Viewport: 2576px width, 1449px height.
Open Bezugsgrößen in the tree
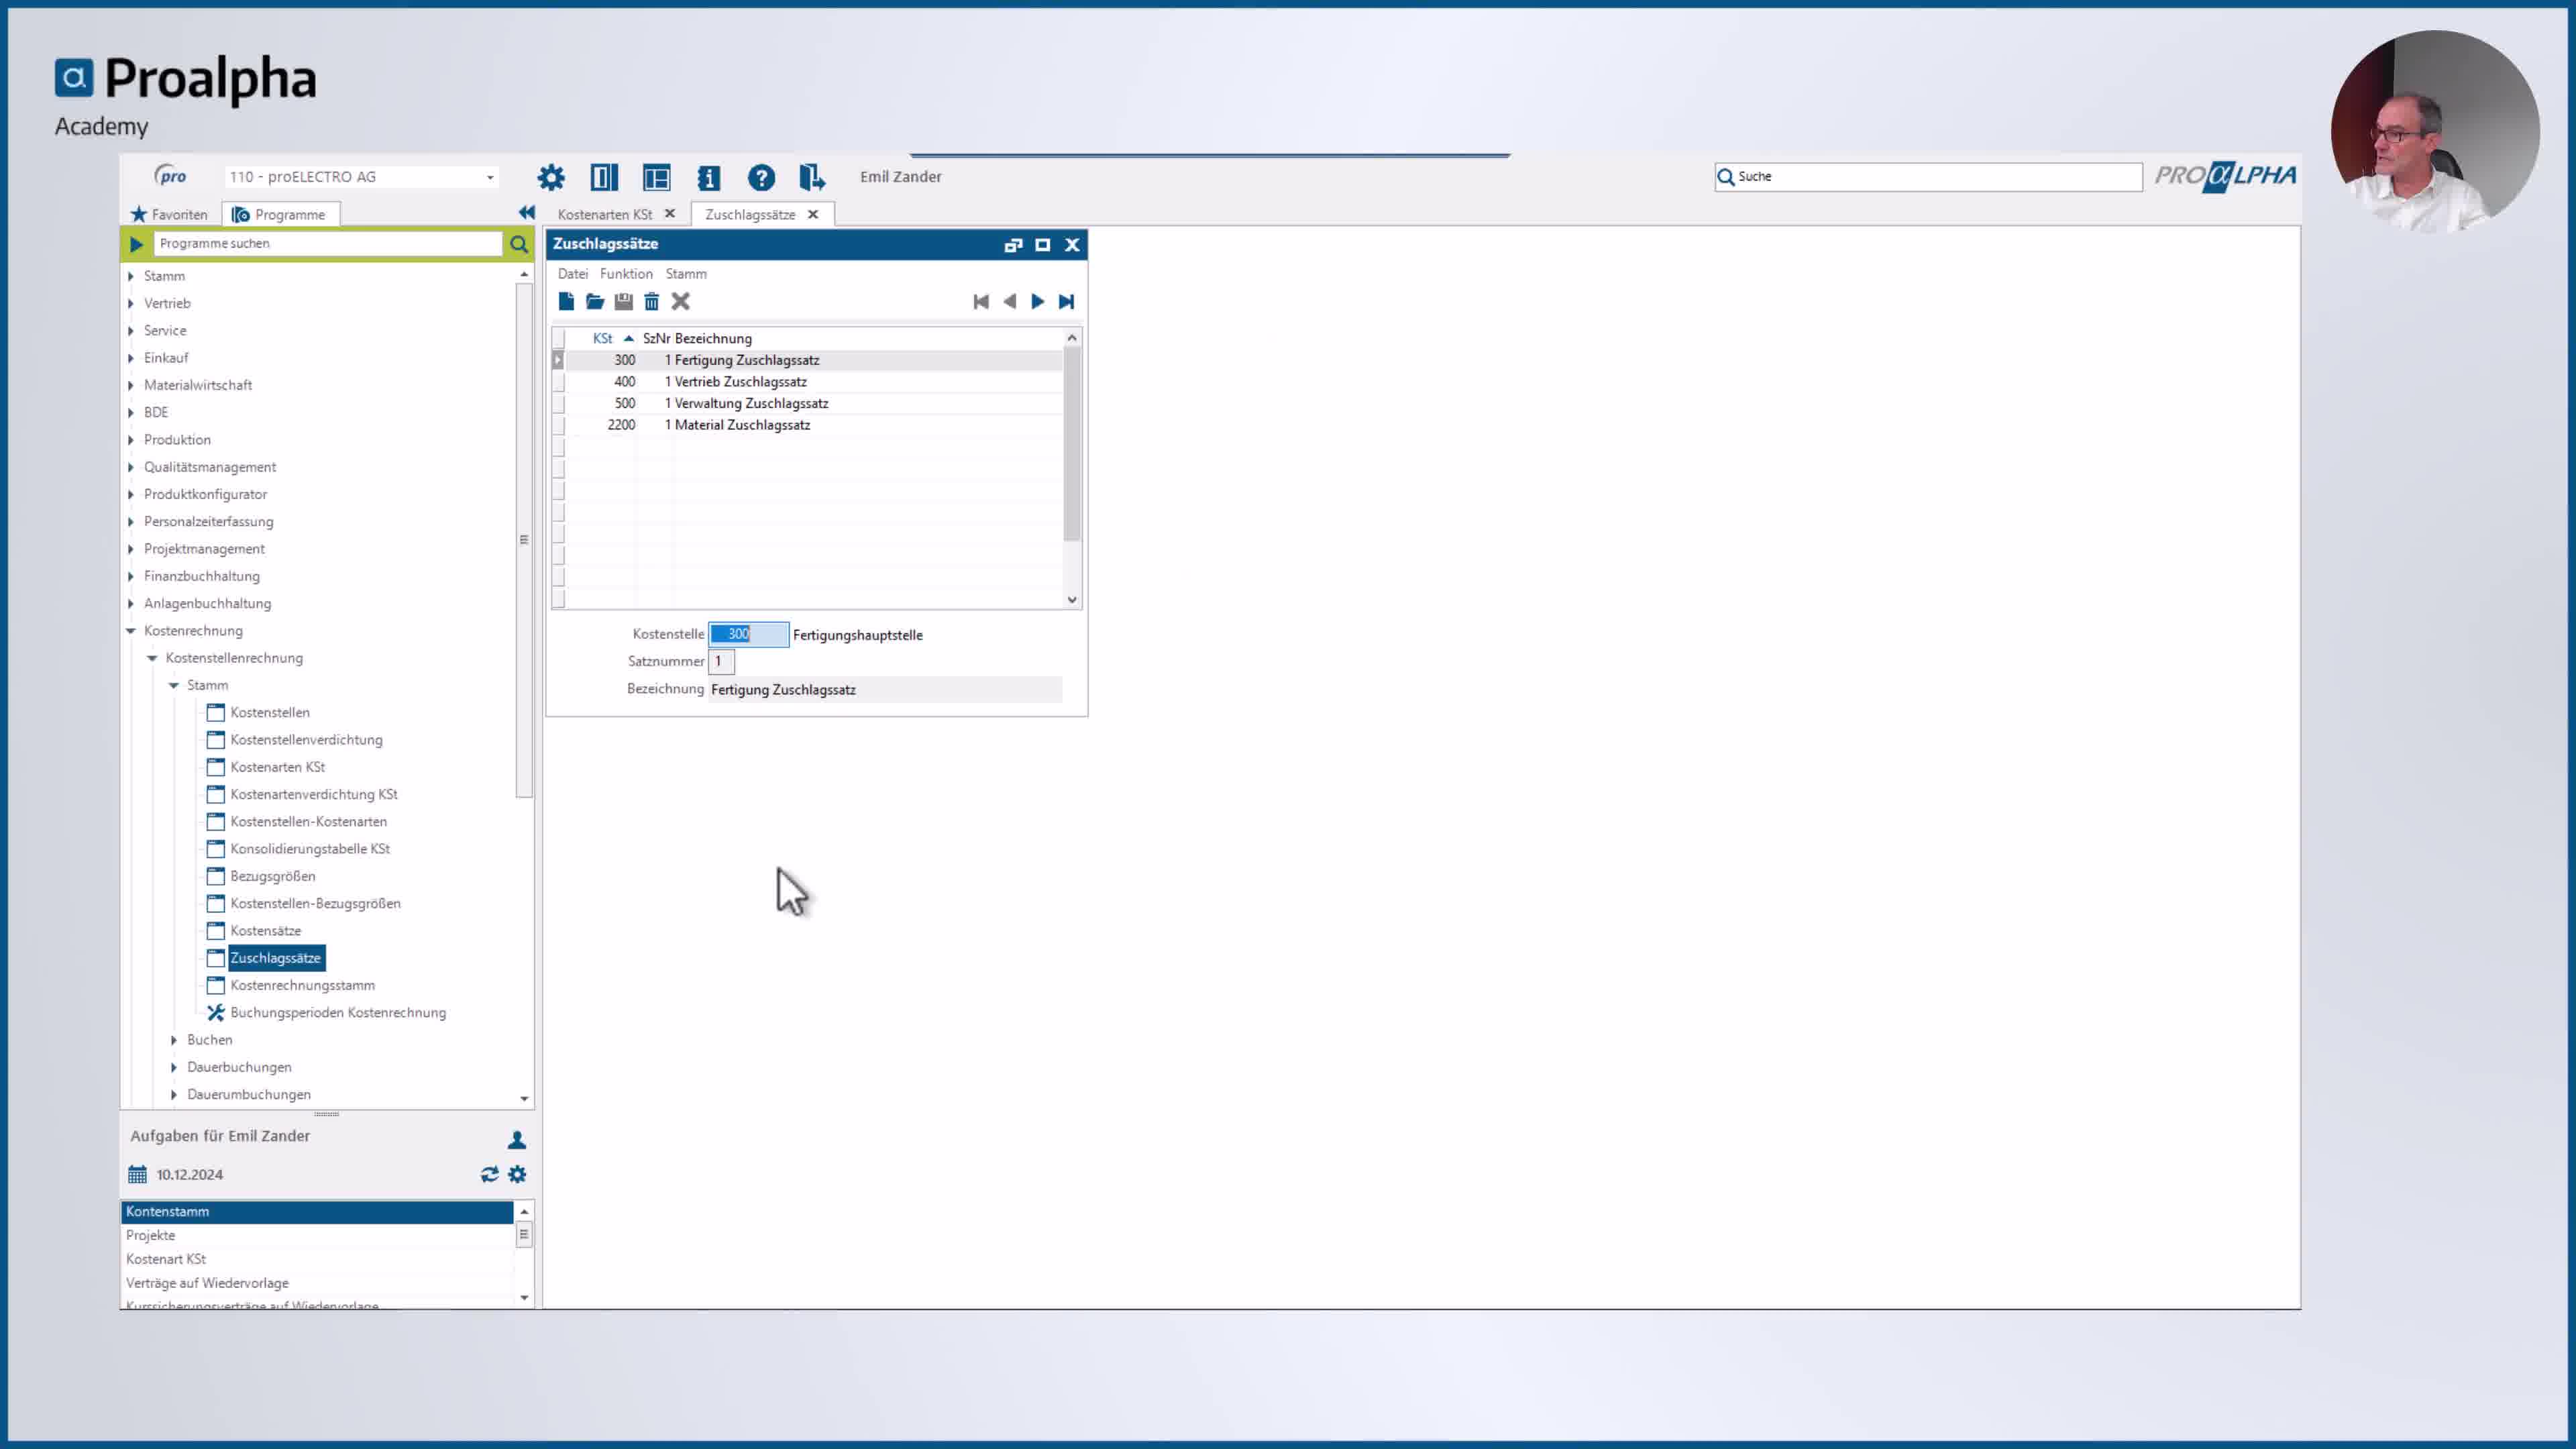(x=273, y=876)
